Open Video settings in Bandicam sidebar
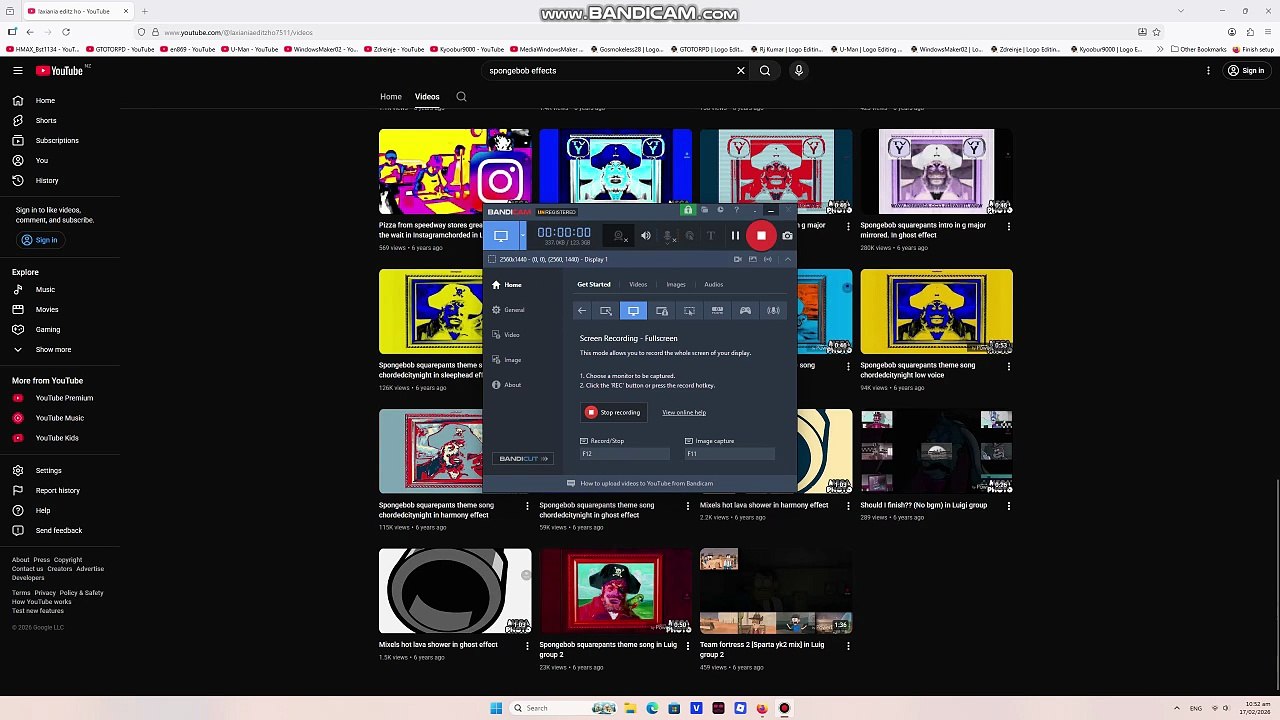Viewport: 1280px width, 720px height. click(505, 335)
